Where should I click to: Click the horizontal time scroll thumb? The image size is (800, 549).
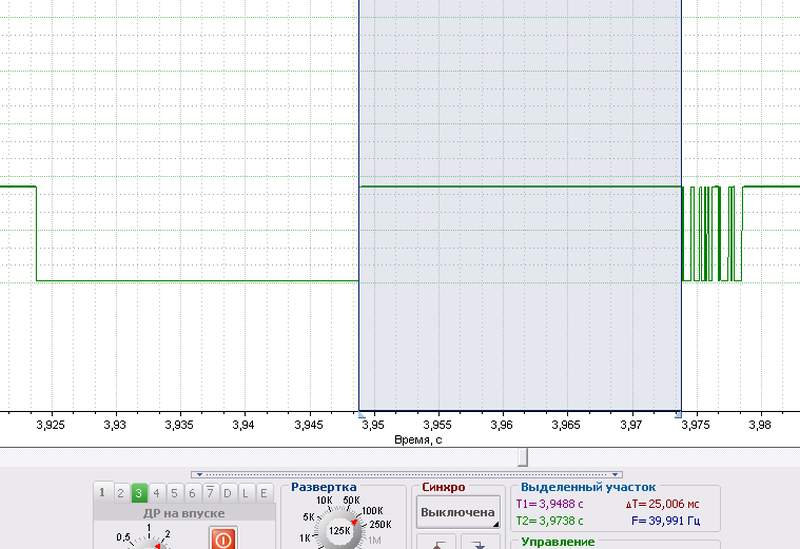pyautogui.click(x=522, y=456)
